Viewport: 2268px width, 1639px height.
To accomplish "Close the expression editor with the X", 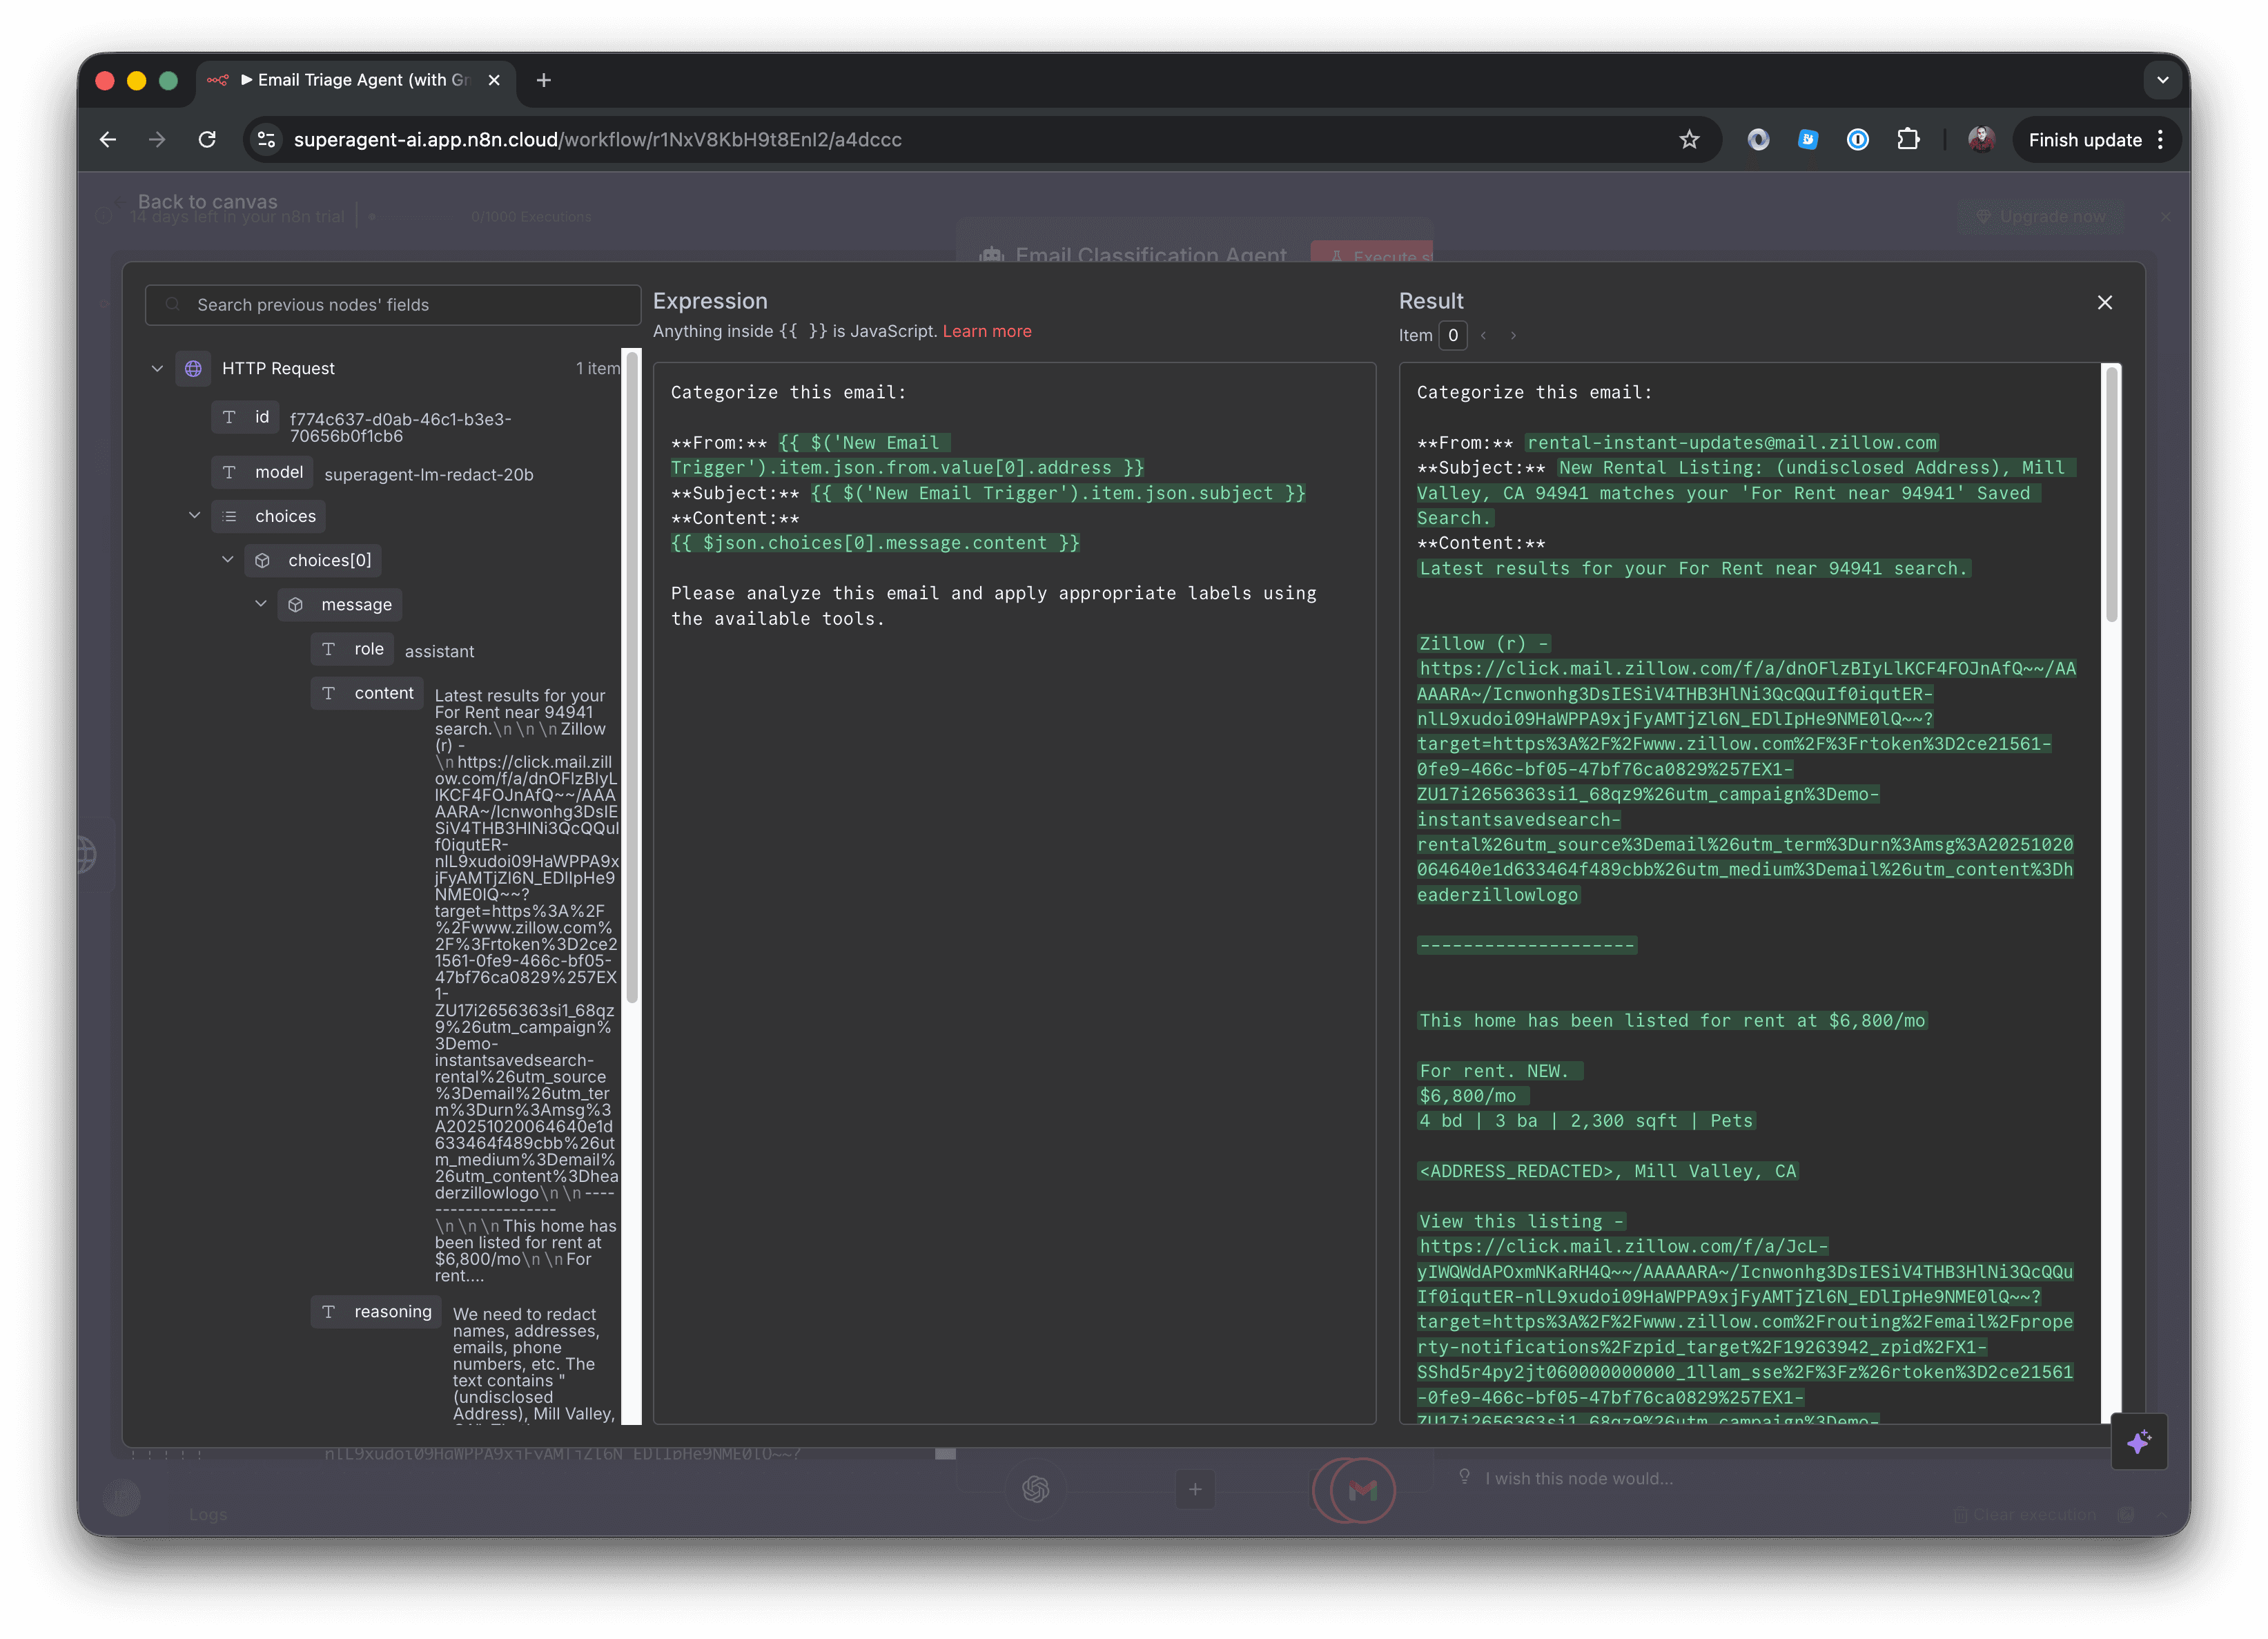I will click(2105, 302).
